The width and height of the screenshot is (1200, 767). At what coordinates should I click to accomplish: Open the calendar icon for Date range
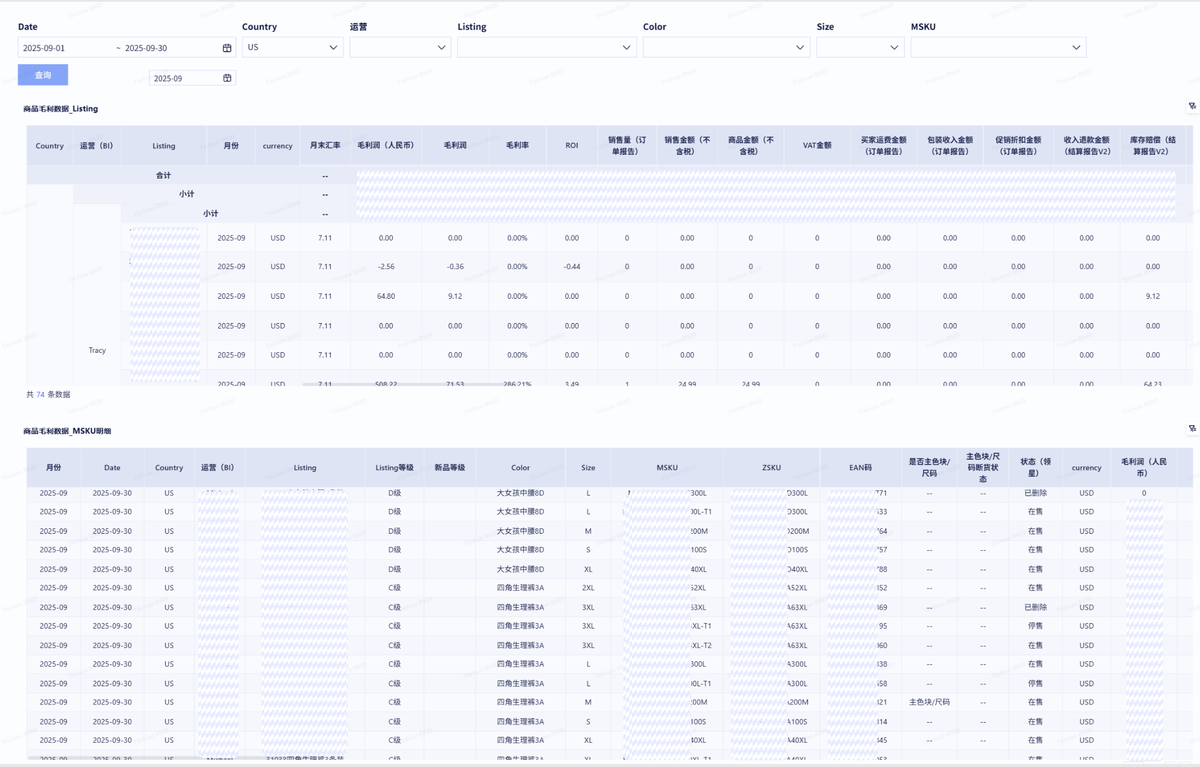[227, 48]
